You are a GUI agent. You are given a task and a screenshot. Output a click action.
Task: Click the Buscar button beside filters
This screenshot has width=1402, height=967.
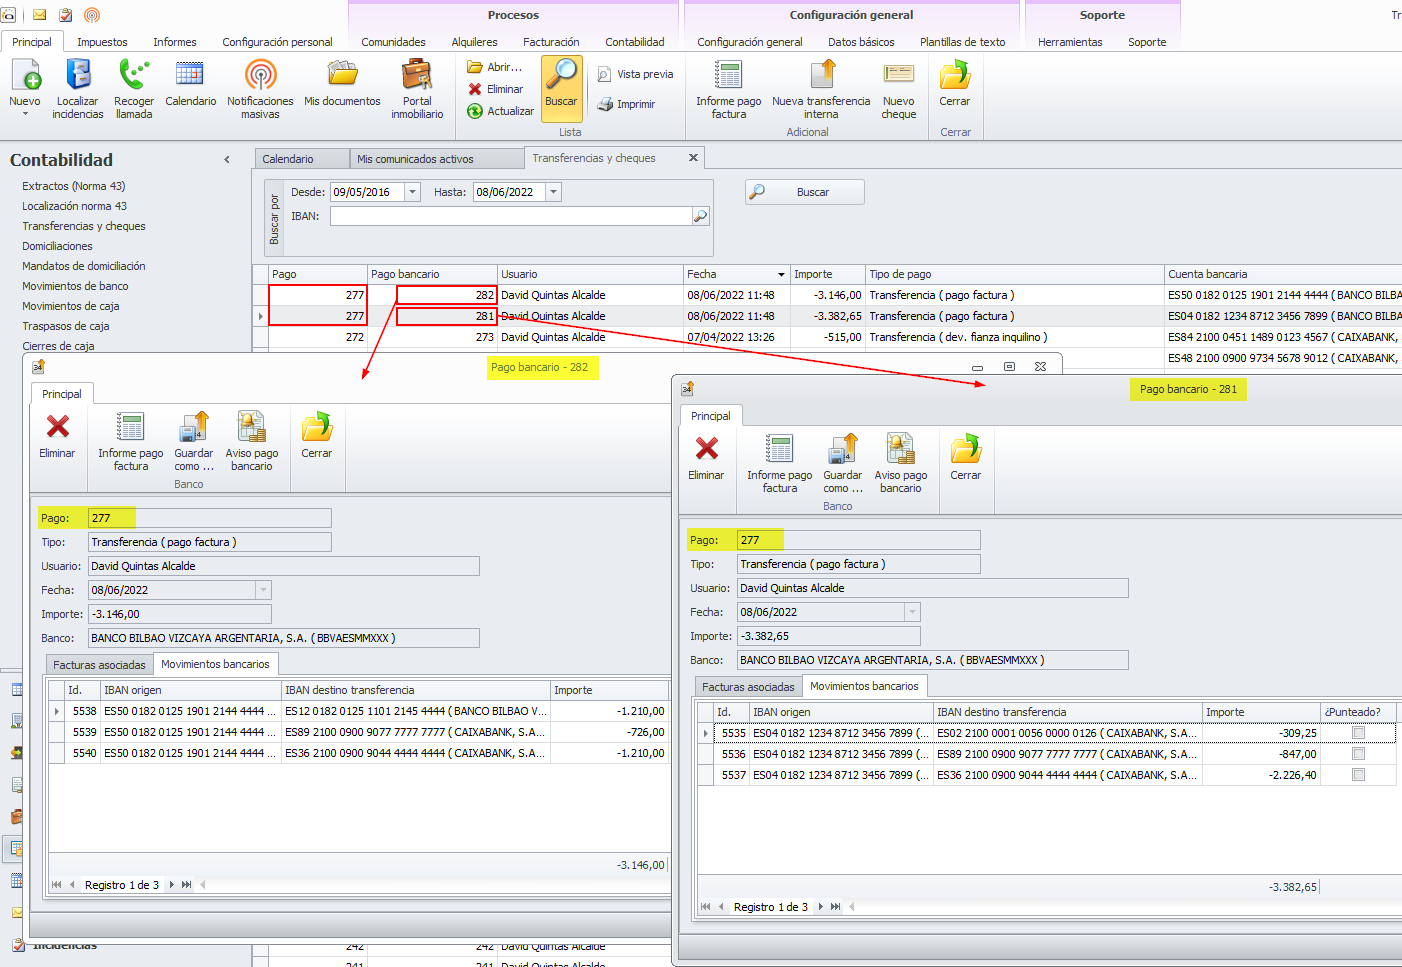click(x=805, y=192)
